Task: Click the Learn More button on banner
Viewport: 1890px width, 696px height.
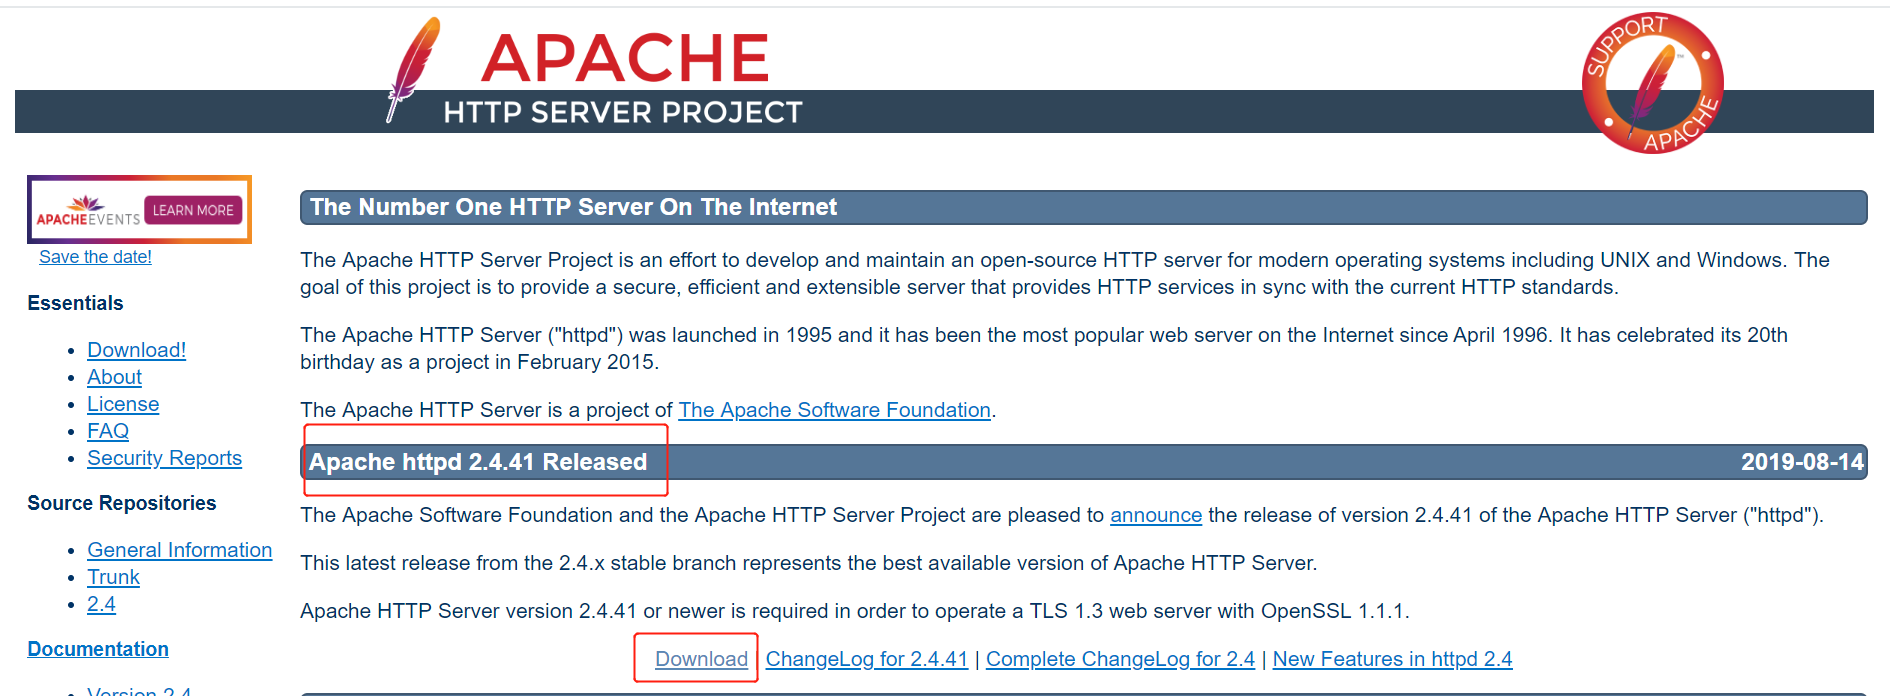Action: pyautogui.click(x=193, y=210)
